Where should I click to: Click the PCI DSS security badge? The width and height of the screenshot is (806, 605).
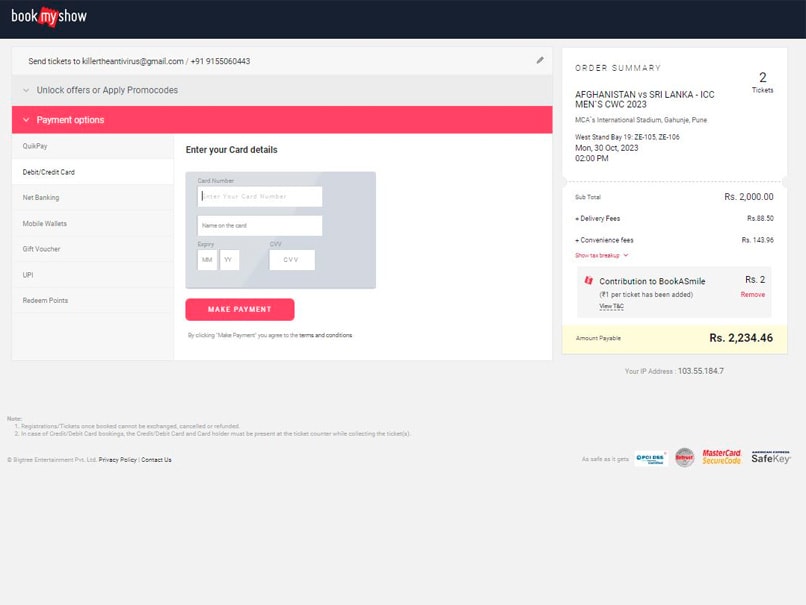click(x=650, y=458)
